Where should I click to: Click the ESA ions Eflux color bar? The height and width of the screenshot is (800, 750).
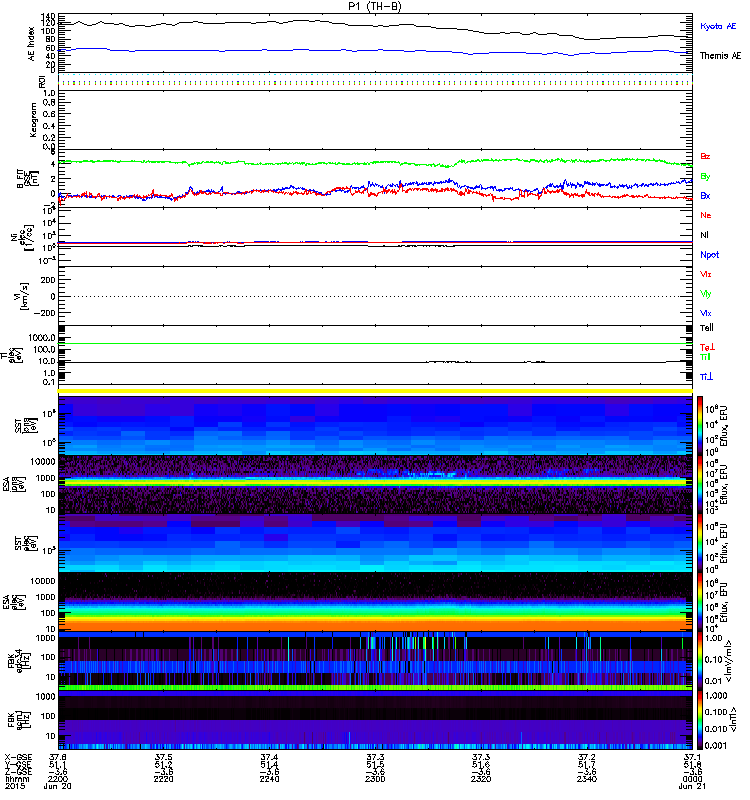point(700,485)
